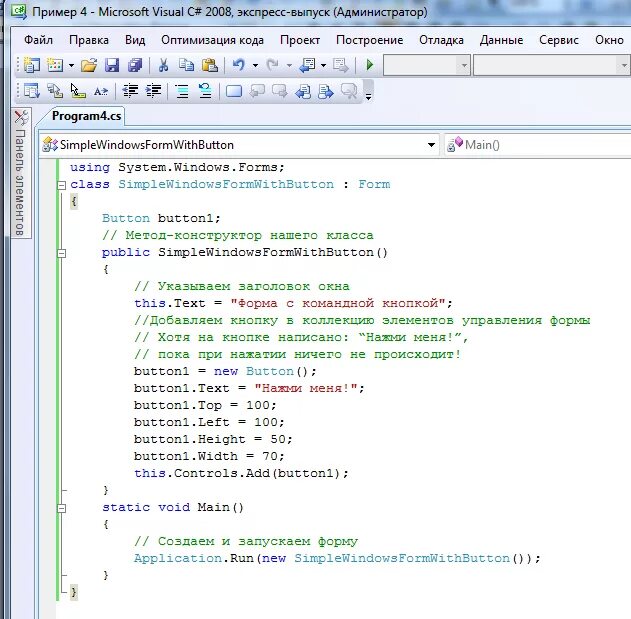Click the Open File folder icon
631x619 pixels.
pos(89,65)
